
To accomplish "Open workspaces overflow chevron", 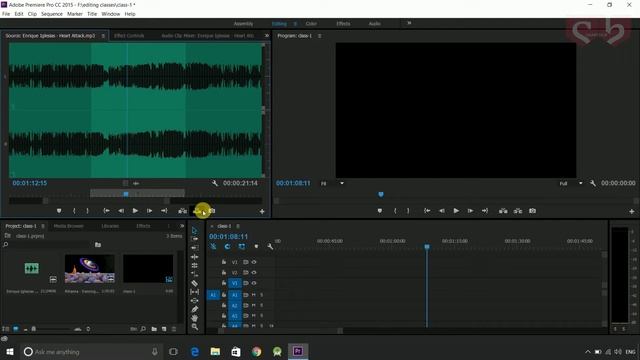I will pos(409,23).
